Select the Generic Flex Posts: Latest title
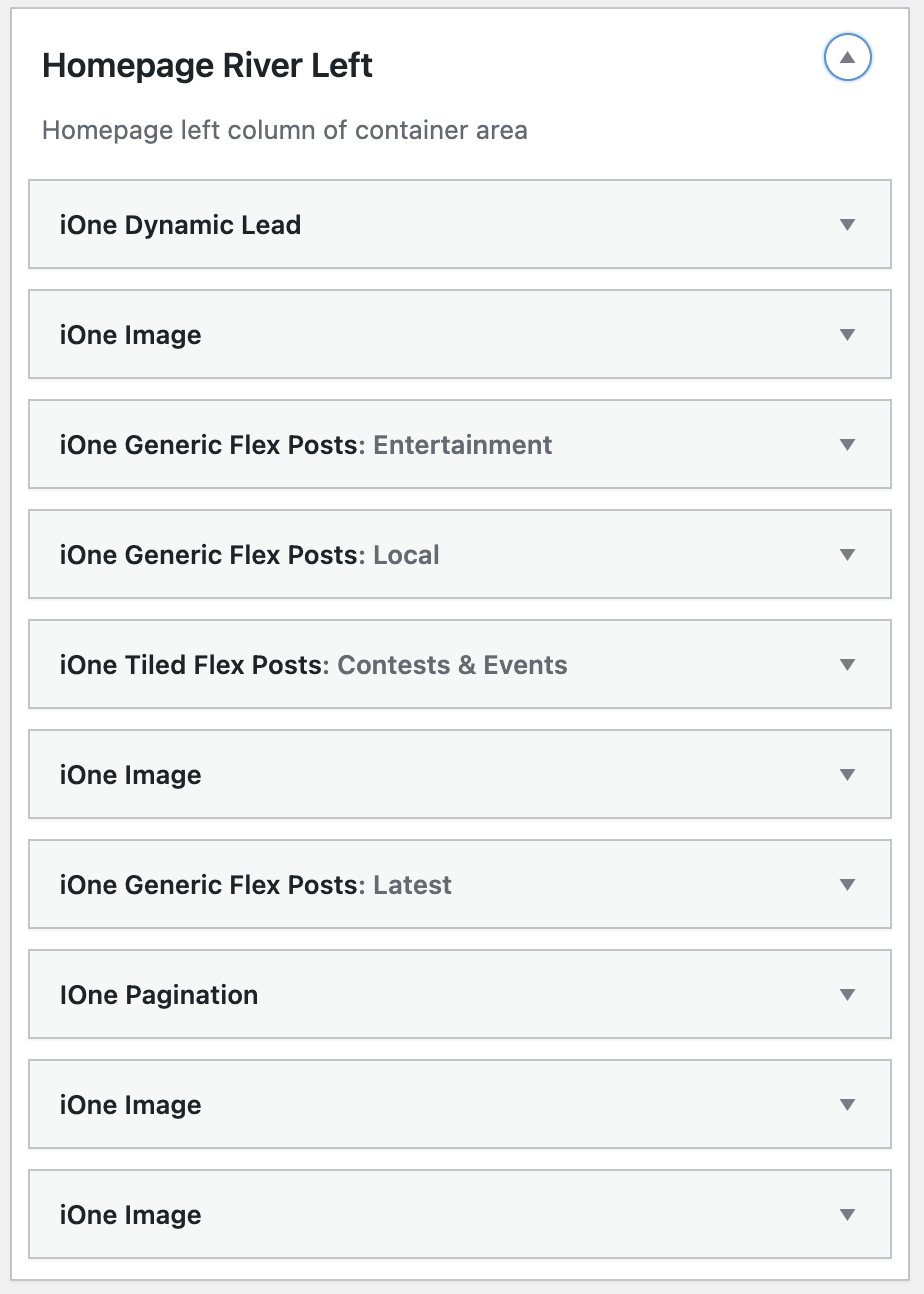 [x=255, y=885]
